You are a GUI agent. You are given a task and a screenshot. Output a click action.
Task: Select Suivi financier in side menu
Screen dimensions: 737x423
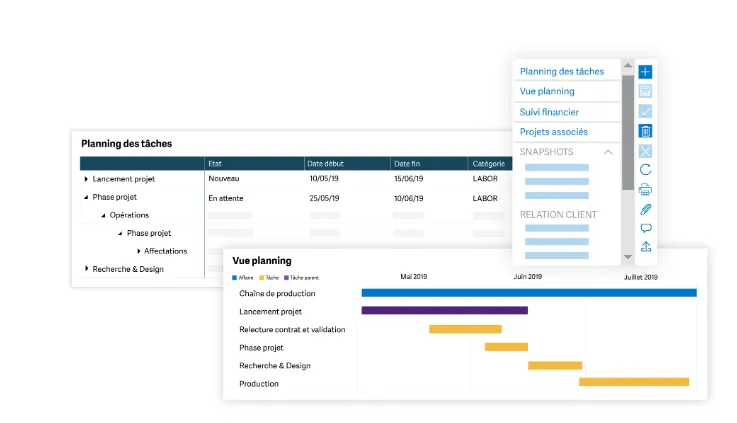[549, 112]
